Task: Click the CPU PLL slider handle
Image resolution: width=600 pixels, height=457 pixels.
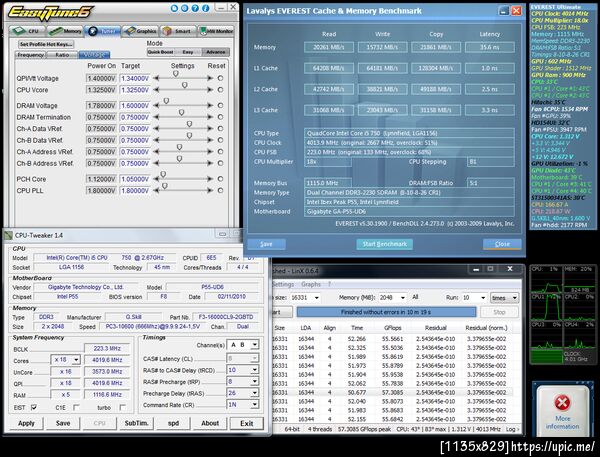Action: (x=165, y=186)
